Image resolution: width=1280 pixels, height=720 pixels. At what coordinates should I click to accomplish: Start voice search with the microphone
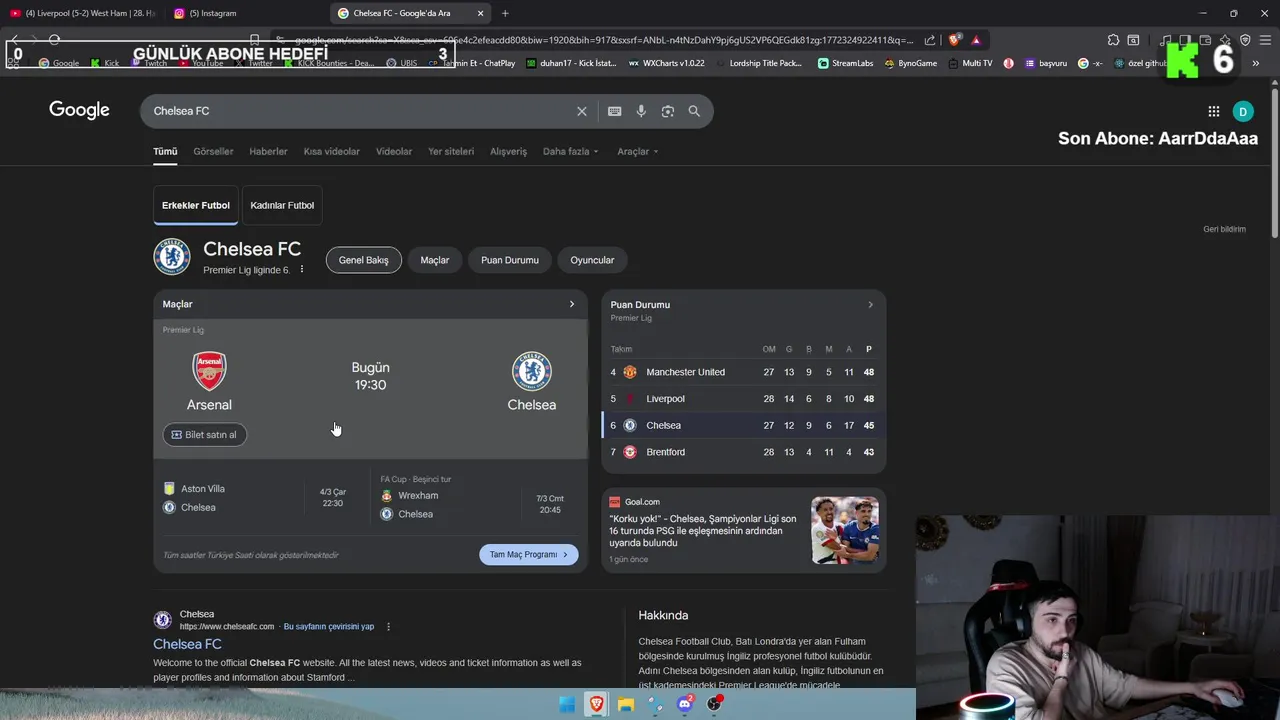[641, 111]
